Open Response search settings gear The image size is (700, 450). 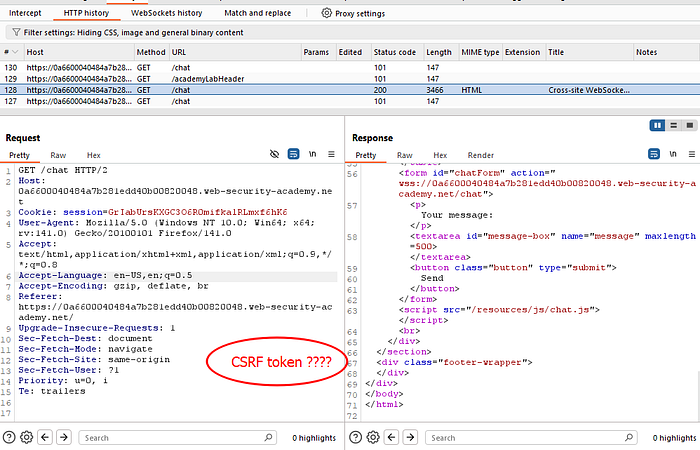[373, 437]
